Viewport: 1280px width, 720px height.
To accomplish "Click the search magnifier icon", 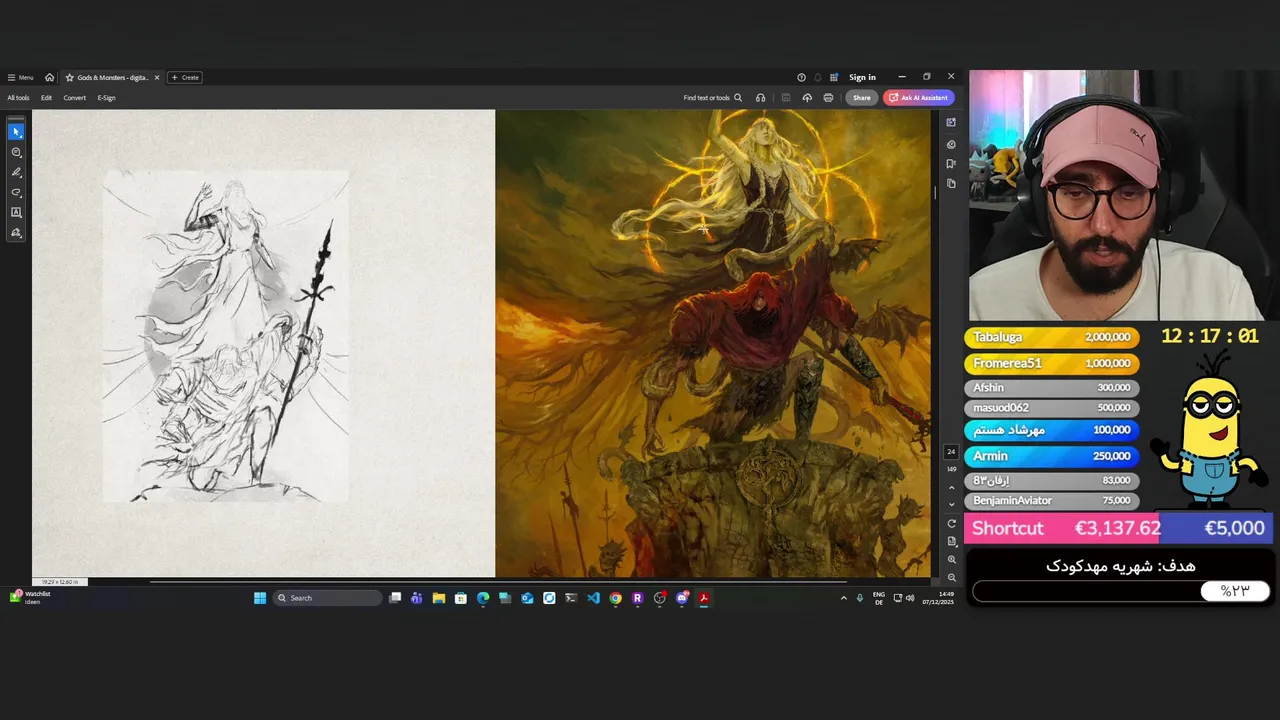I will click(x=738, y=98).
